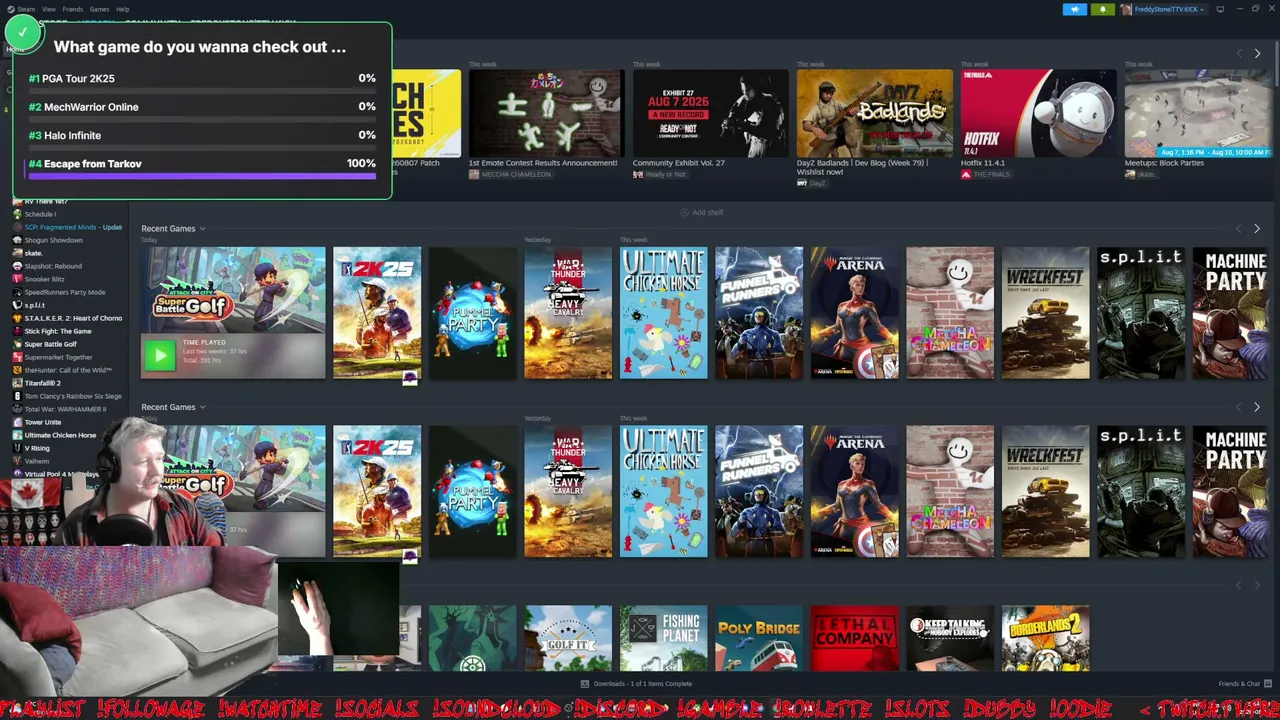Click the blue megaphone announcements icon
The image size is (1280, 720).
coord(1075,9)
